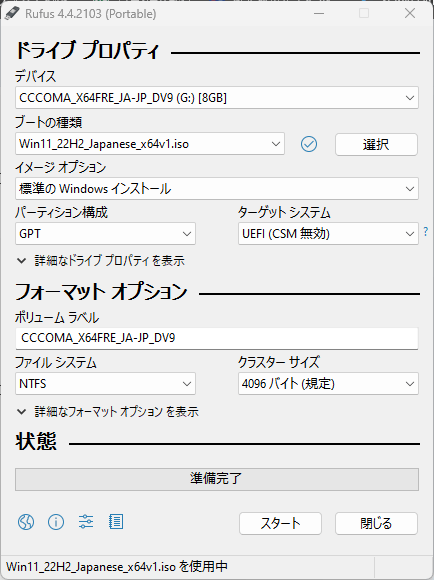
Task: Click the ISO checksum checkmark icon
Action: click(x=309, y=144)
